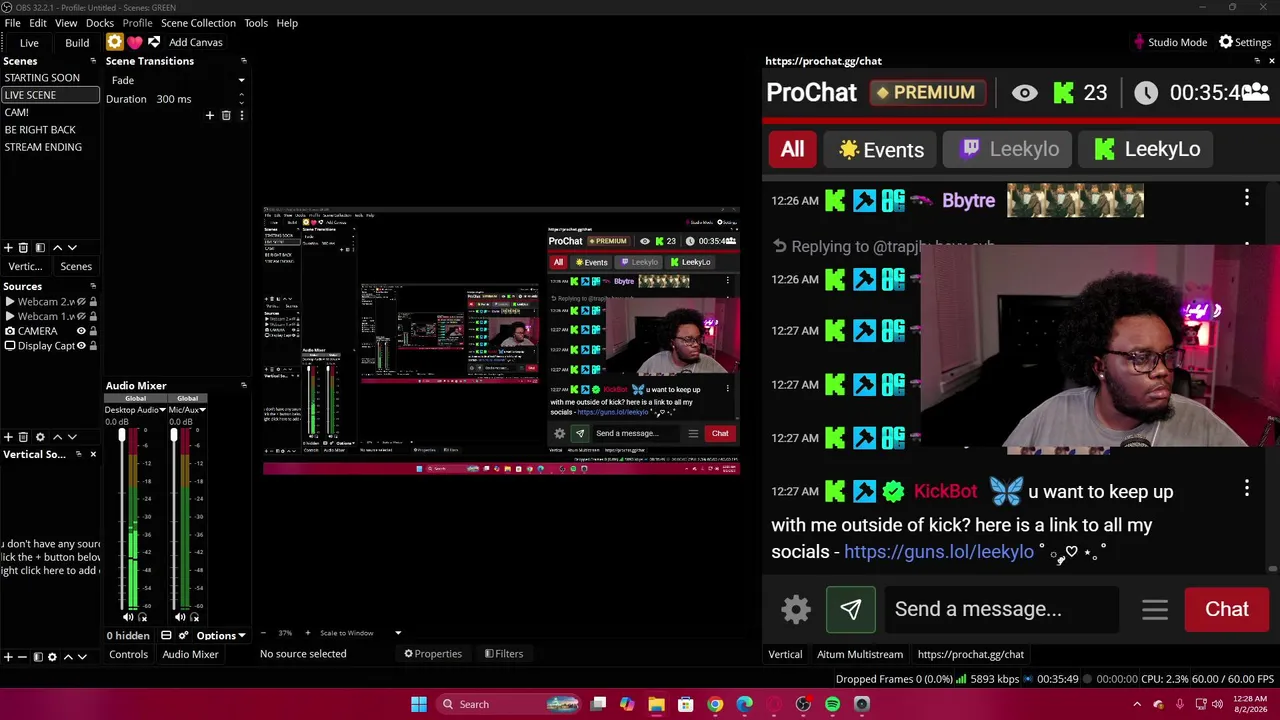Screen dimensions: 1280x720
Task: Switch to Aitum Multistream dock tab
Action: coord(860,654)
